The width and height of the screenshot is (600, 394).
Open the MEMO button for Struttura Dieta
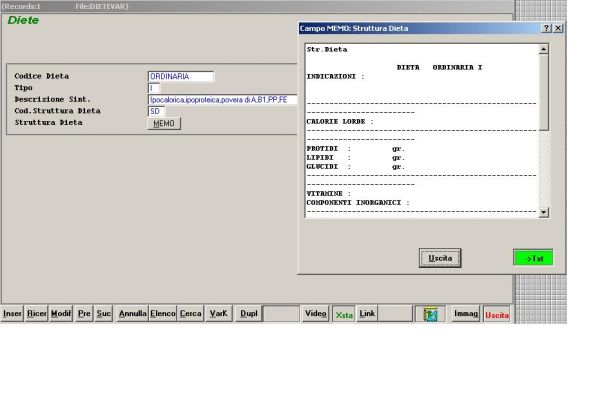pos(164,123)
